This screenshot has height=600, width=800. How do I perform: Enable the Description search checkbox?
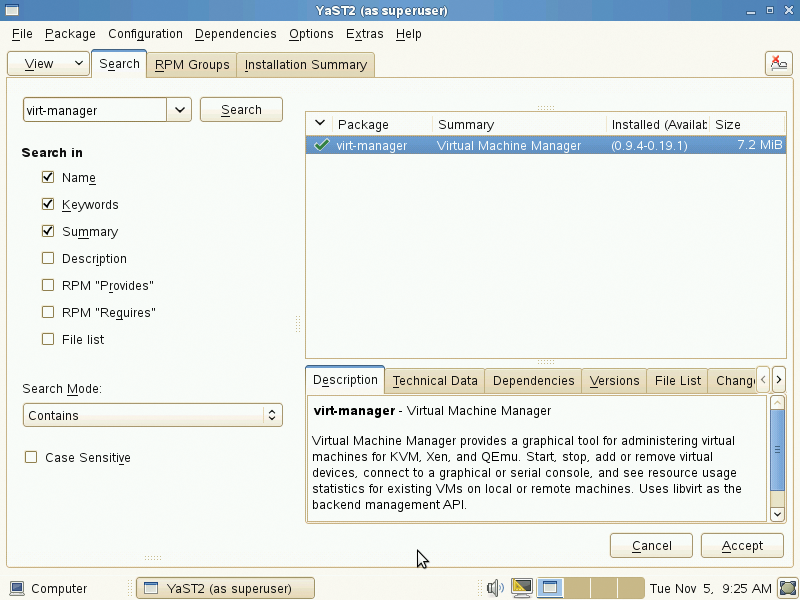tap(47, 258)
